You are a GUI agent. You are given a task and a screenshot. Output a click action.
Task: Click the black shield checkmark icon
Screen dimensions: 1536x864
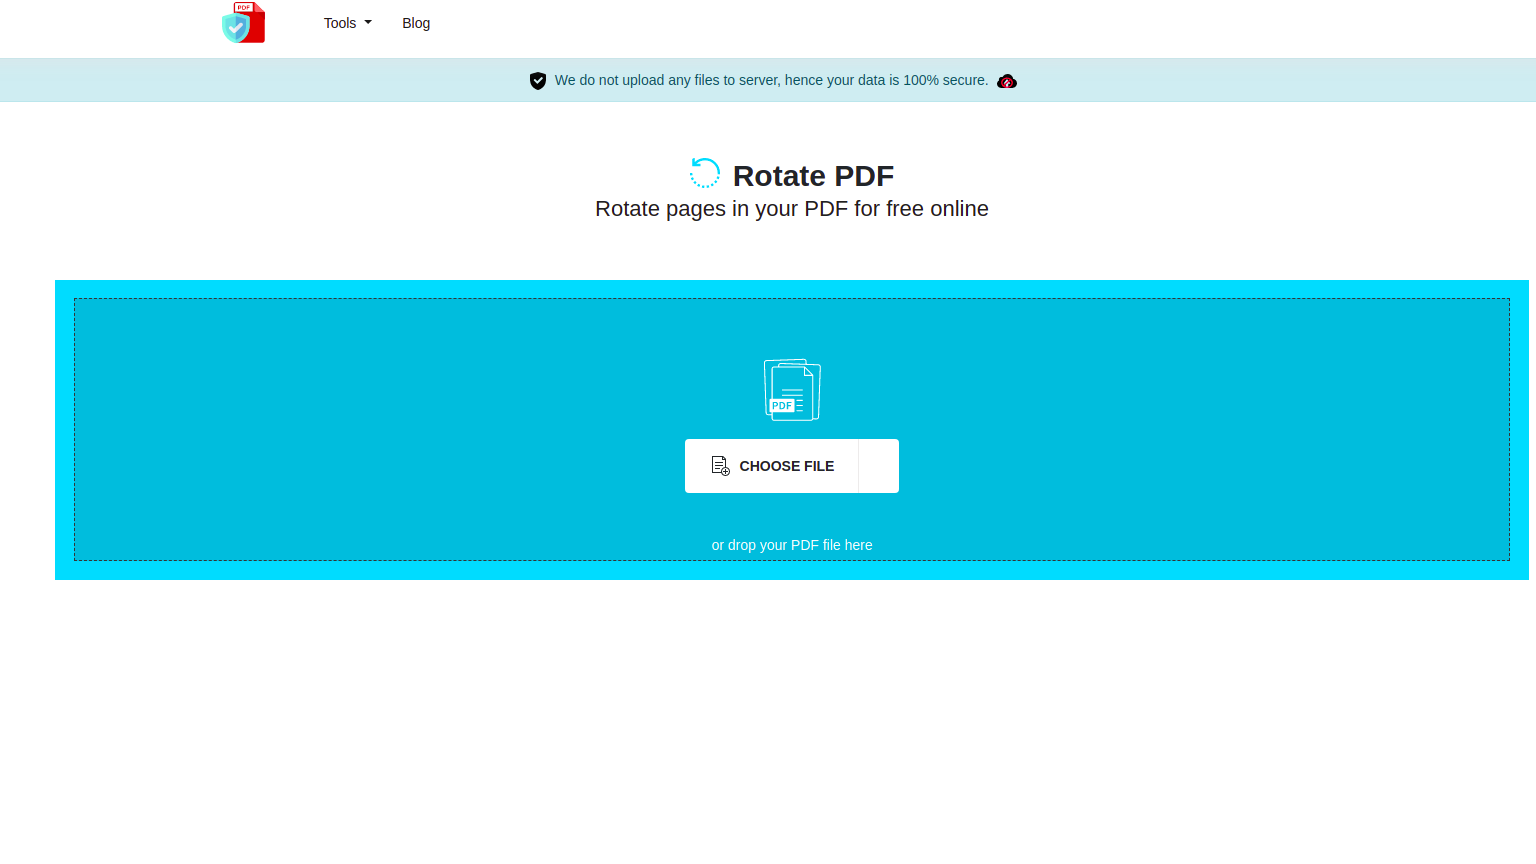click(538, 81)
